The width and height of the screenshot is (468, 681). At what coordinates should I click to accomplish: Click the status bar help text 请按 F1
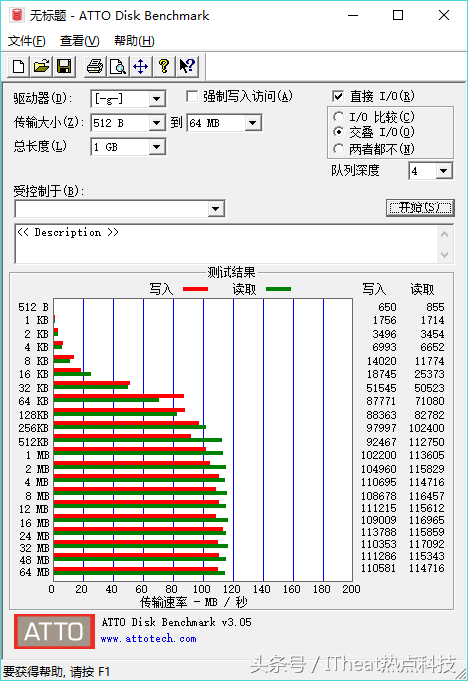point(90,672)
